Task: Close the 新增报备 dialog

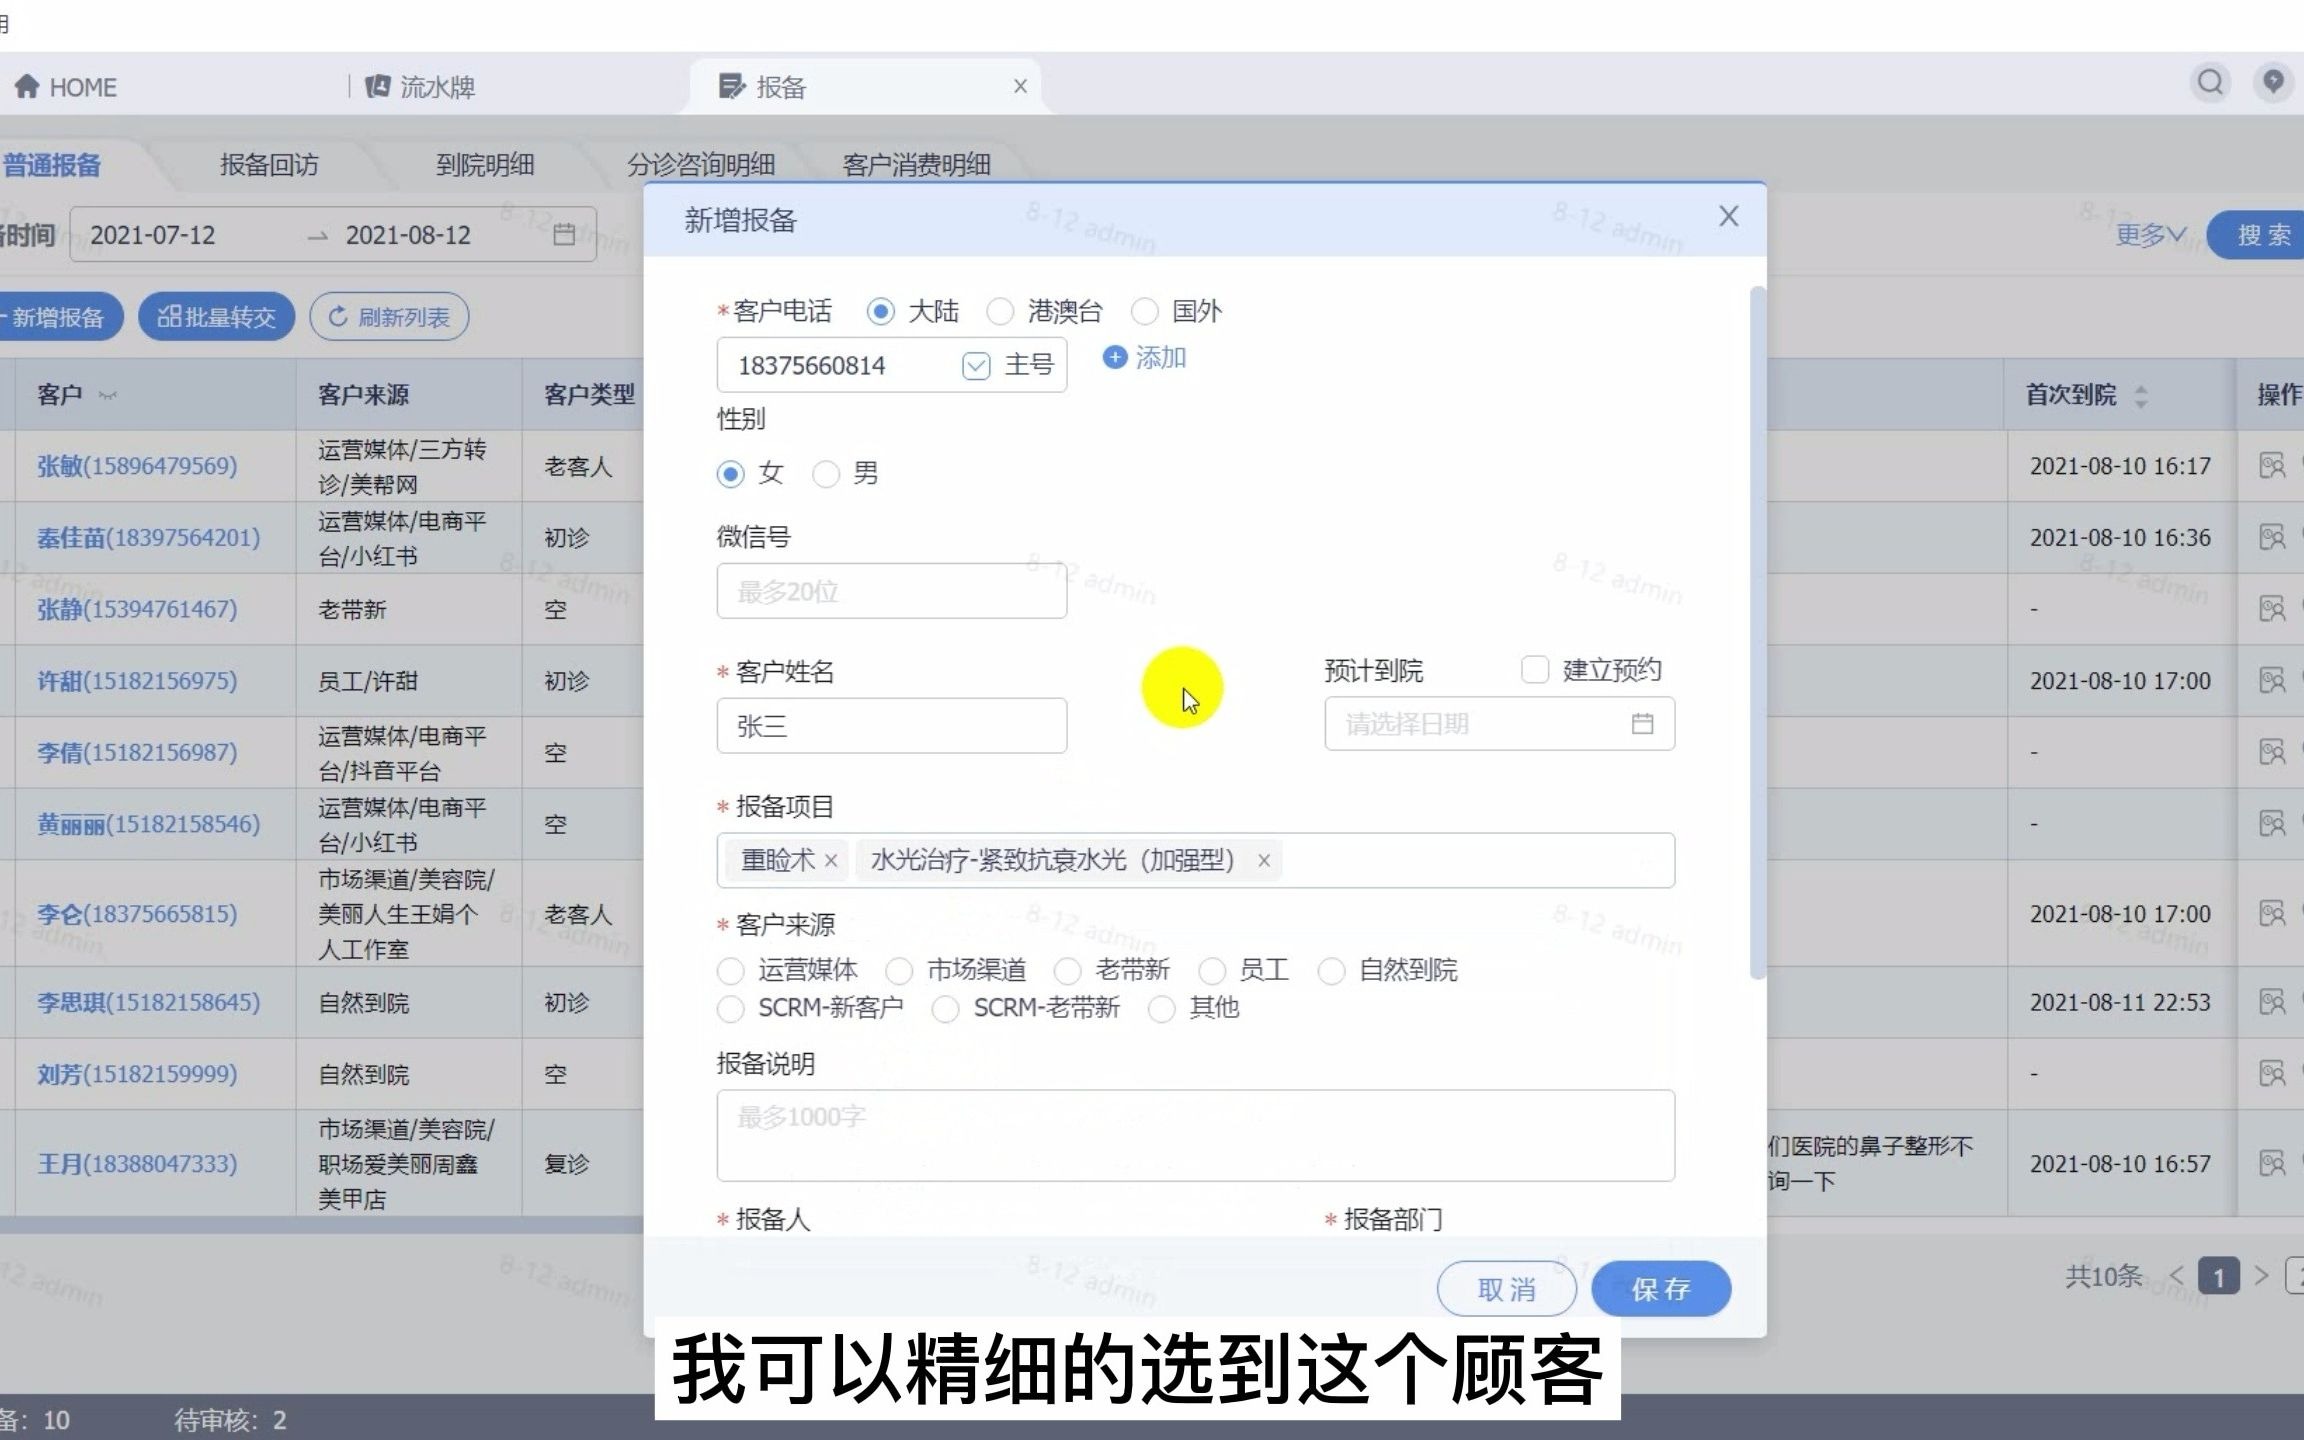Action: tap(1728, 216)
